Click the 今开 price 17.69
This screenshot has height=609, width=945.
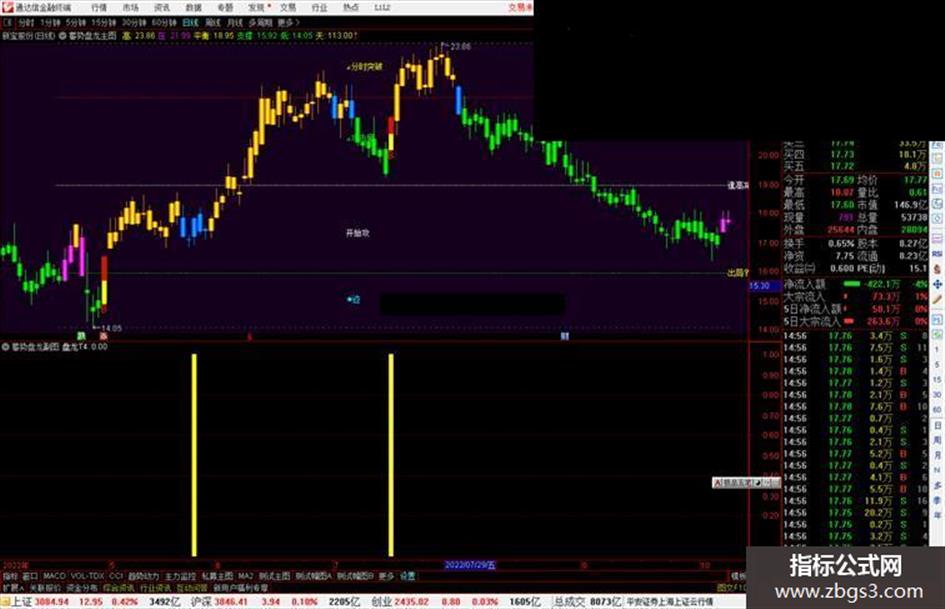coord(842,180)
